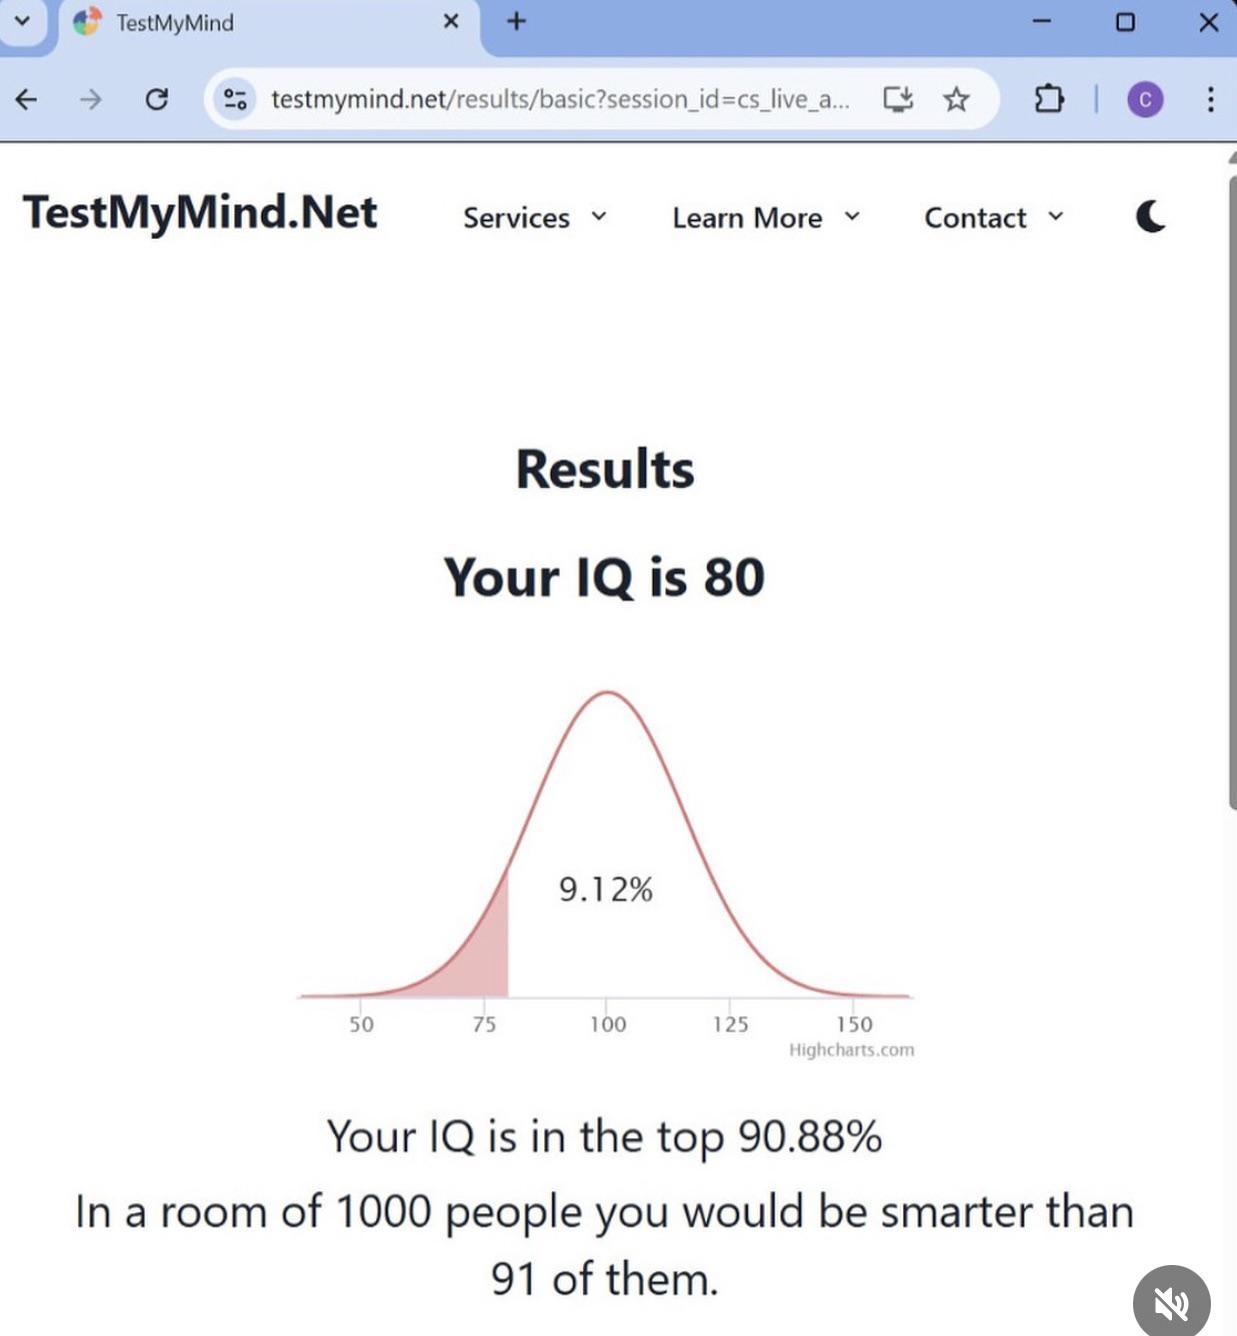Viewport: 1237px width, 1336px height.
Task: Unmute the video with the speaker button
Action: (1171, 1302)
